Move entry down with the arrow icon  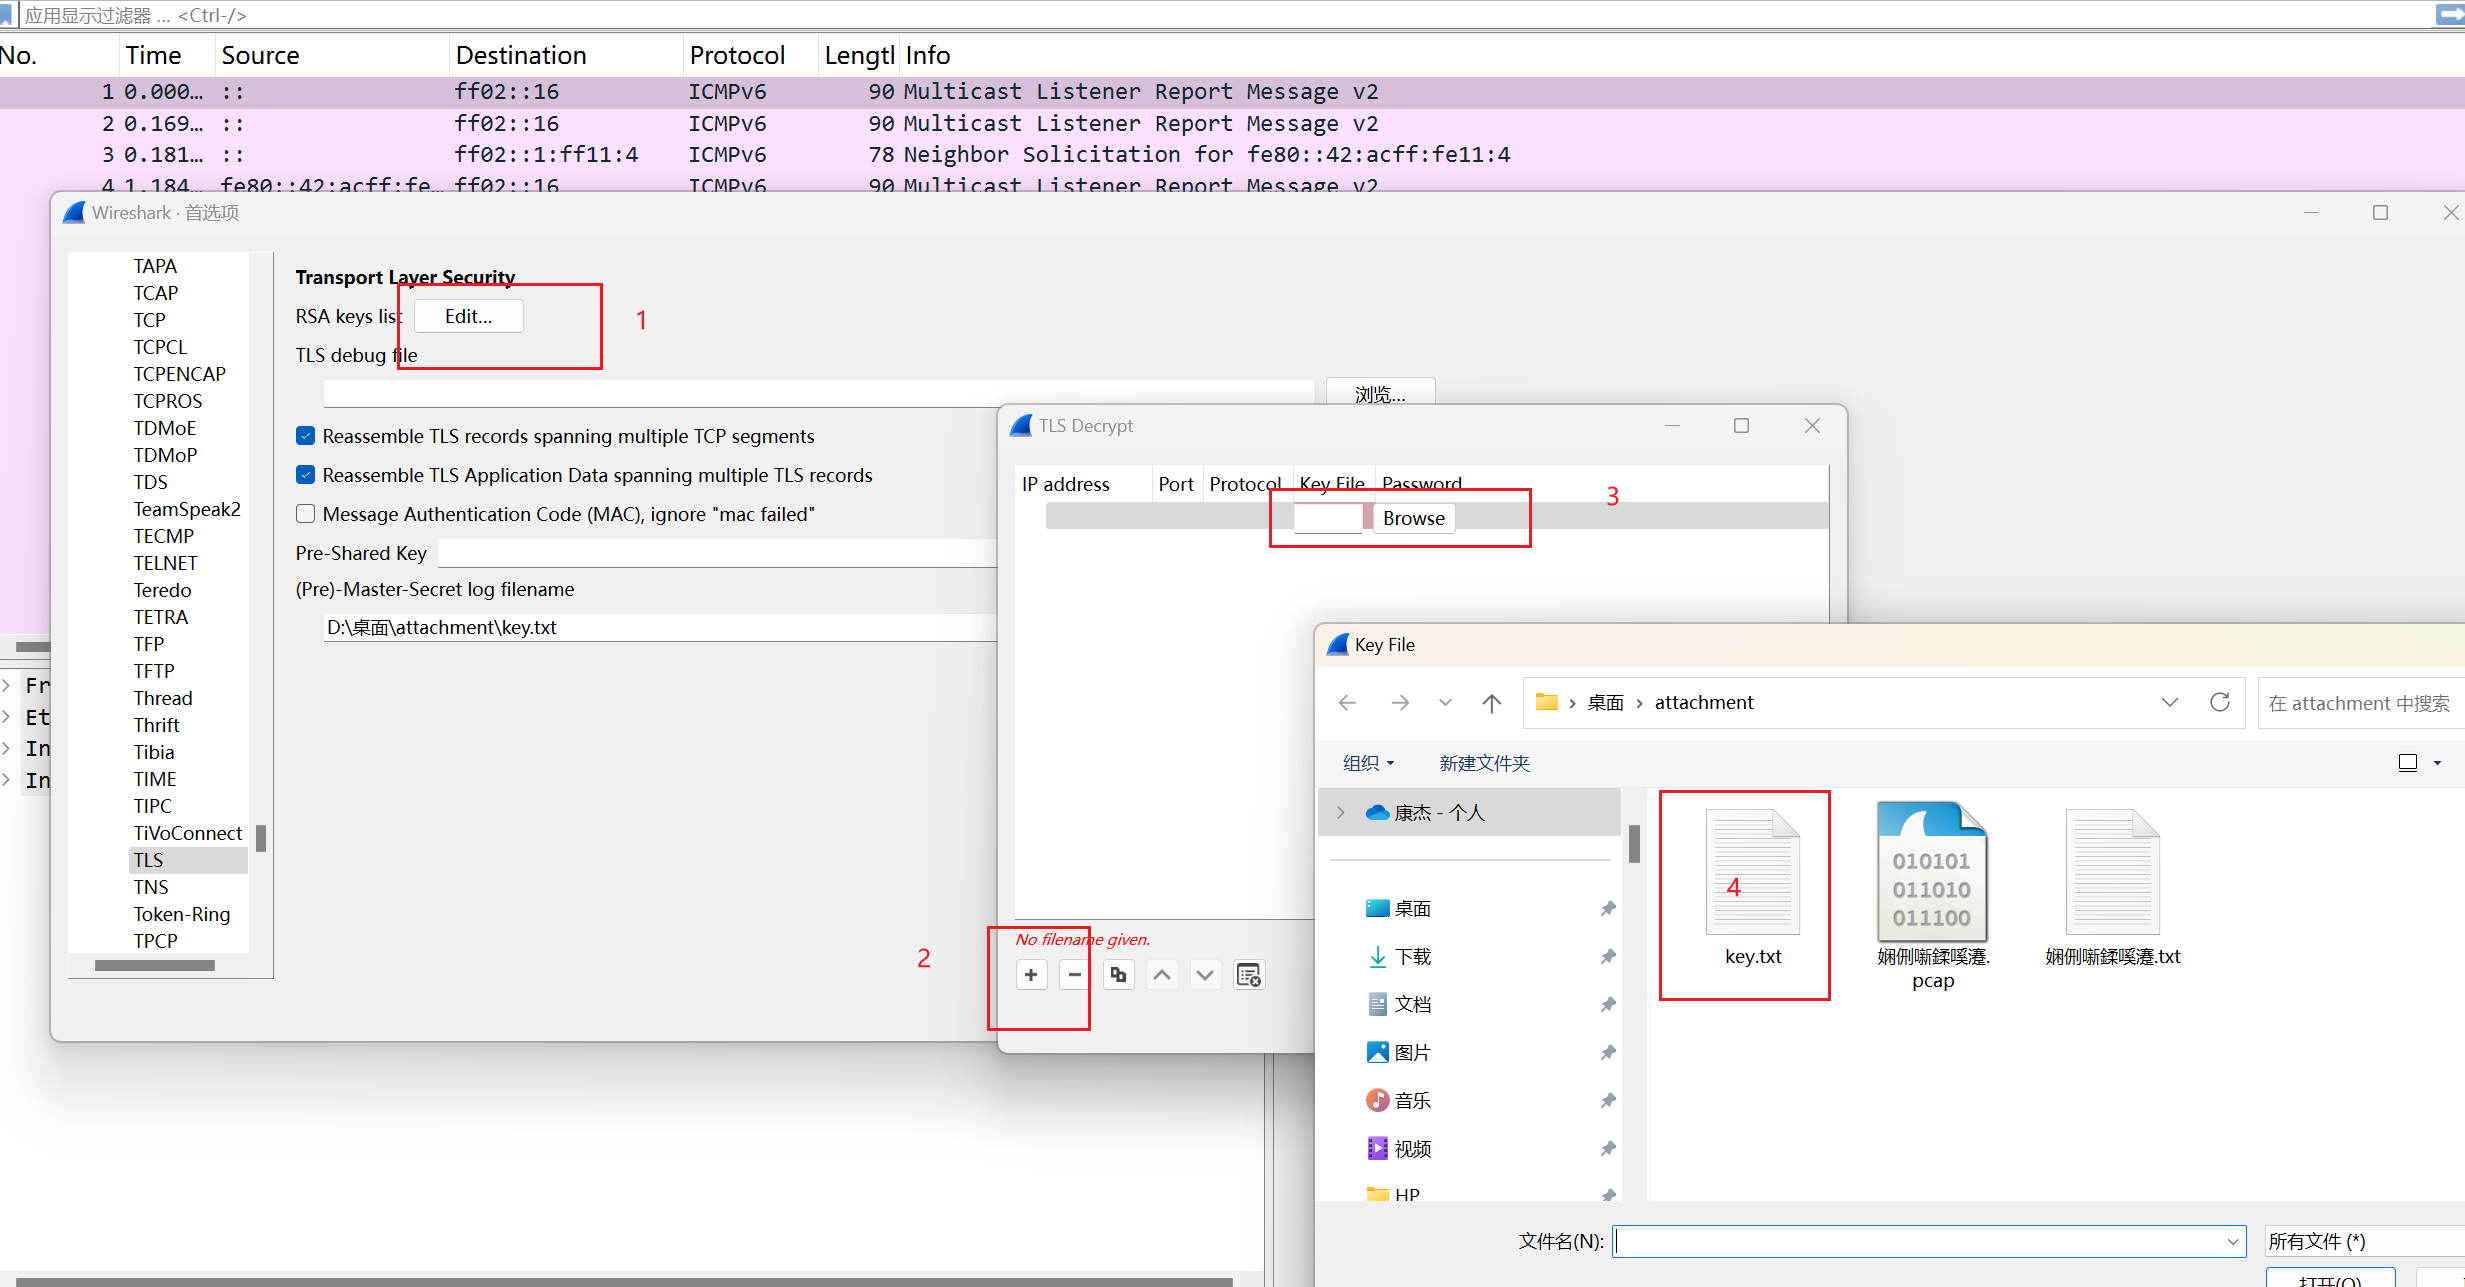pos(1205,975)
